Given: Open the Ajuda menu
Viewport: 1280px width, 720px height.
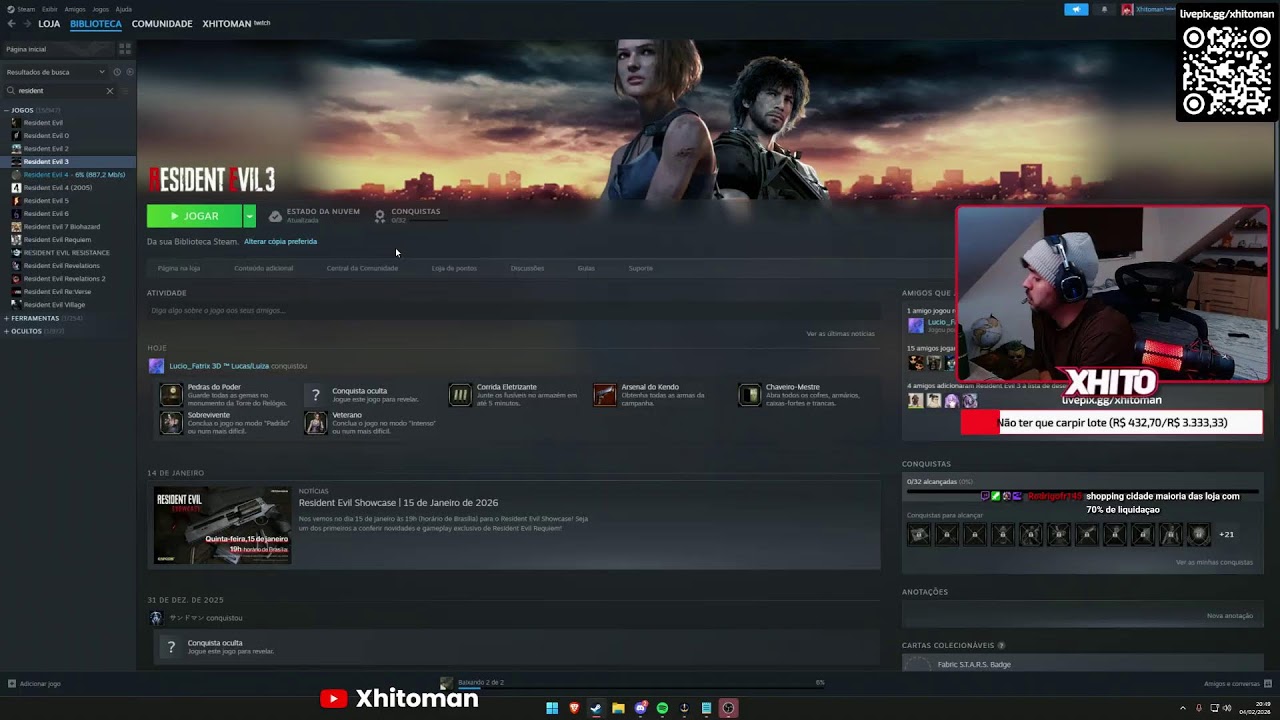Looking at the screenshot, I should 124,9.
